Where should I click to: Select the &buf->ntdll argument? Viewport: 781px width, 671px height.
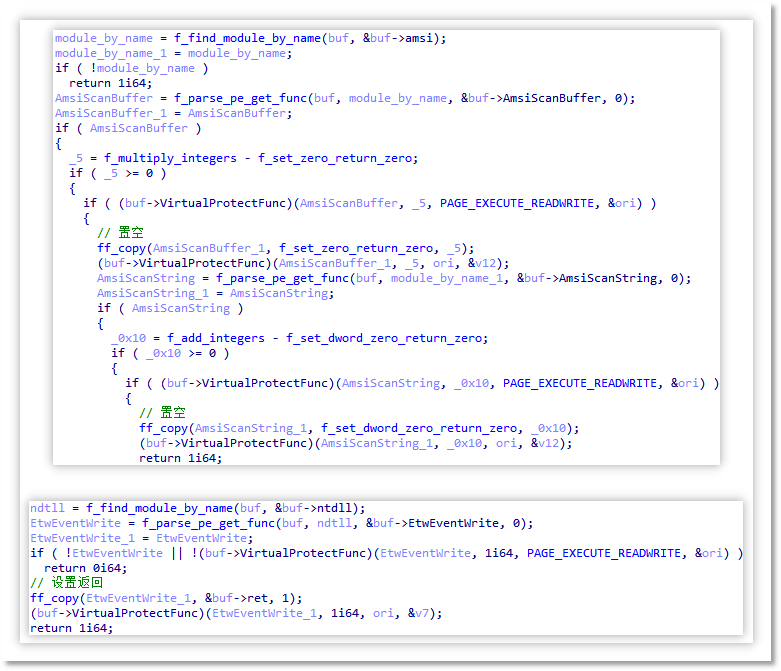point(326,508)
